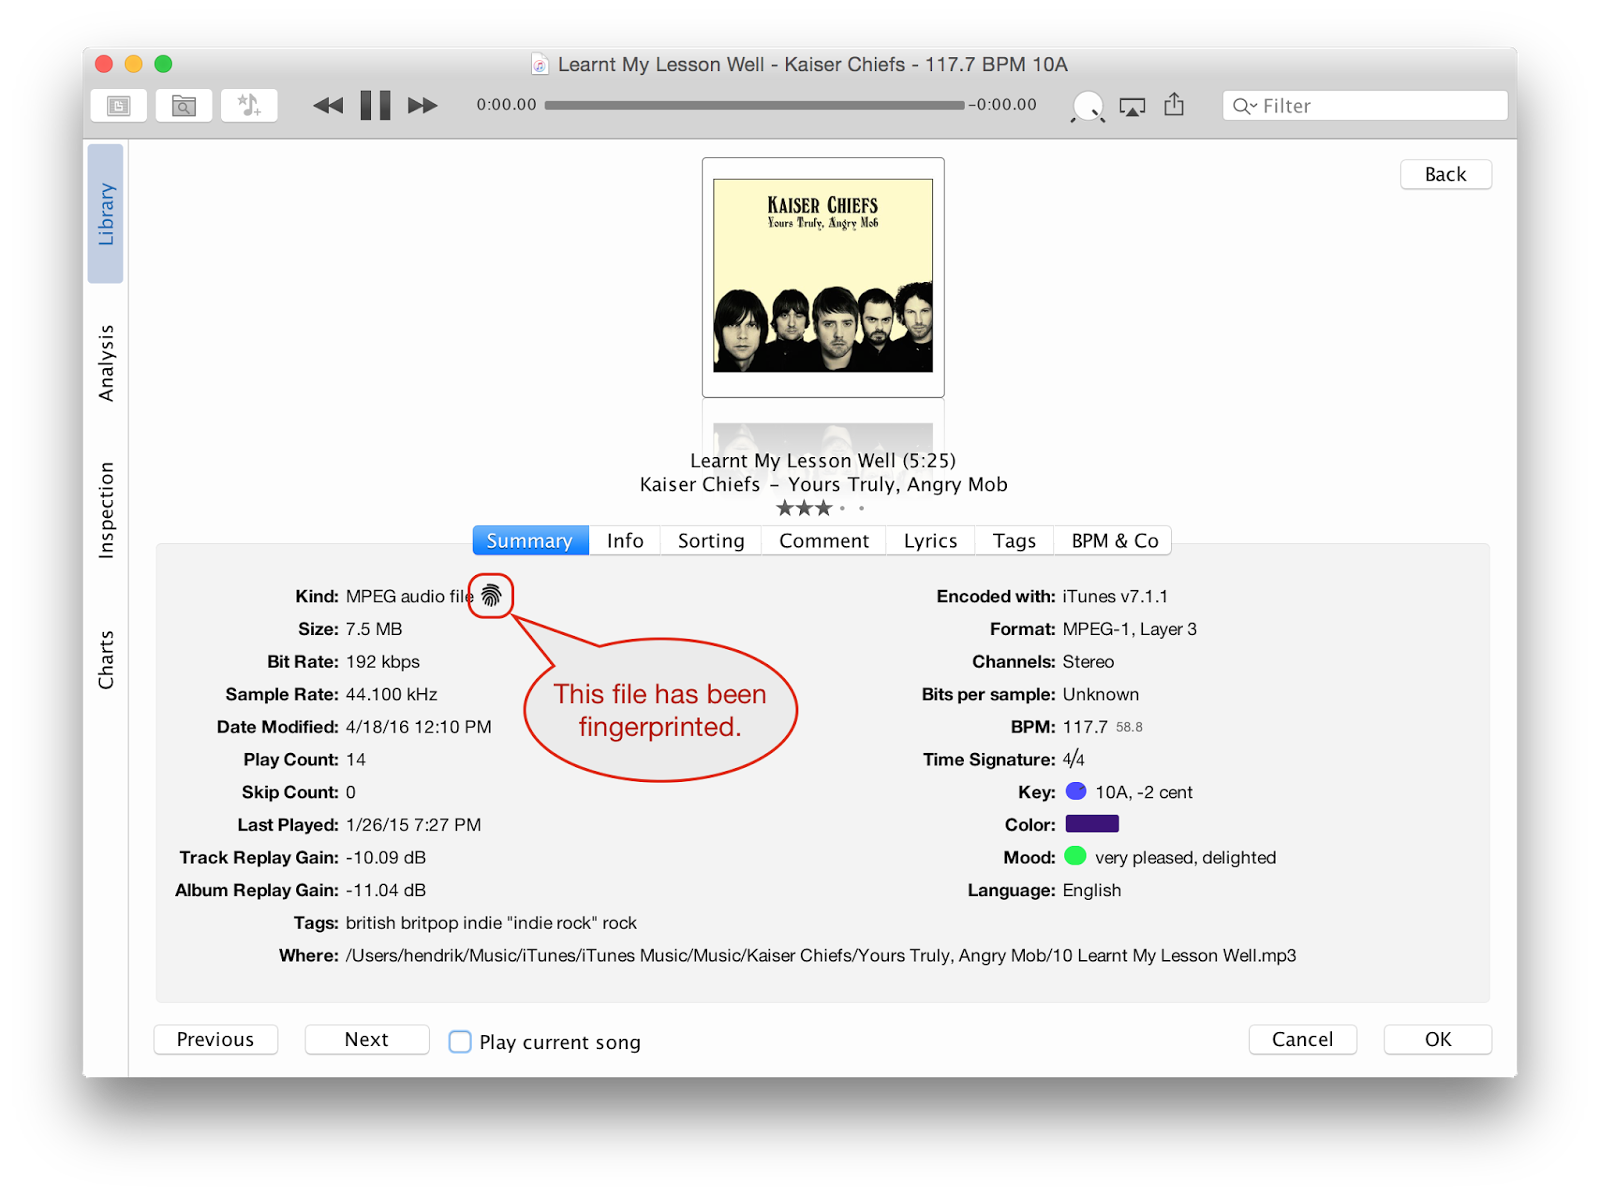Screen dimensions: 1600x1196
Task: Click the BPM value 117.7
Action: 1085,727
